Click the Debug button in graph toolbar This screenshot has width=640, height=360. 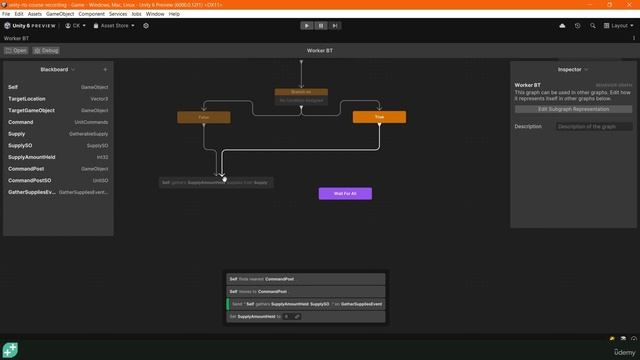[x=46, y=51]
